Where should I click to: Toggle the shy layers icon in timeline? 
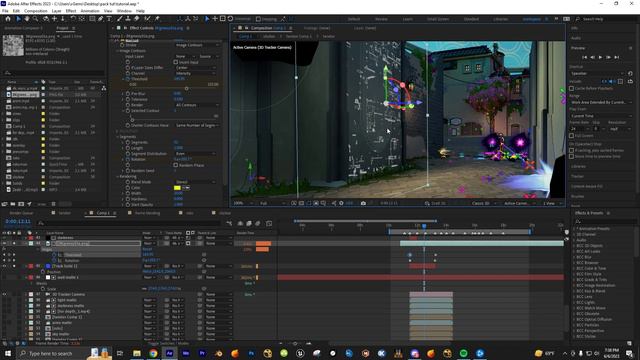point(240,223)
